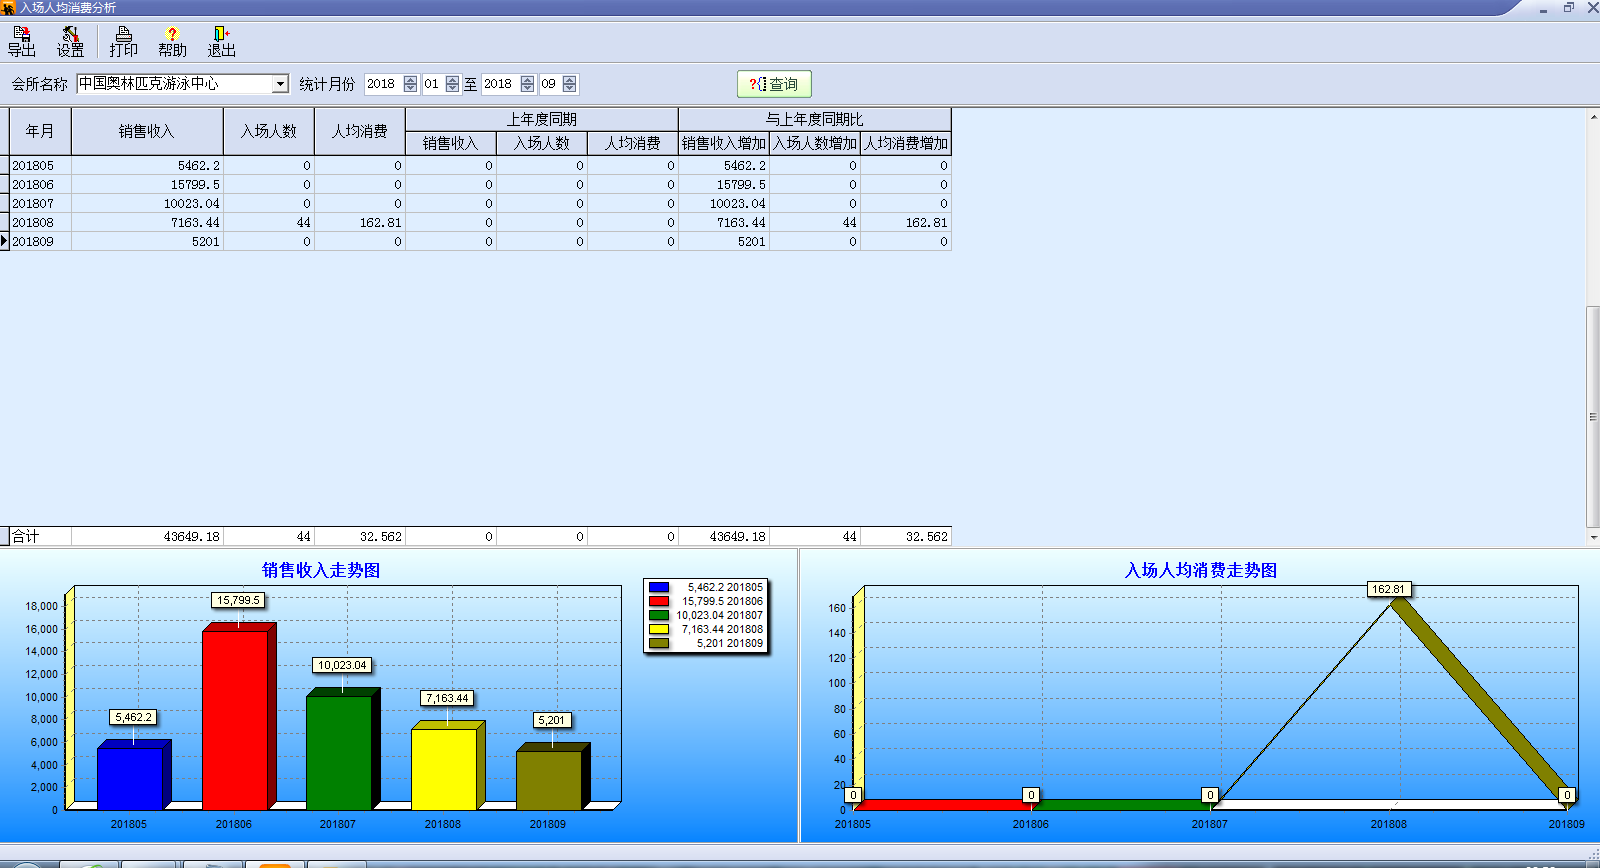Screen dimensions: 1600x868
Task: Click the start month field showing 01
Action: (x=433, y=84)
